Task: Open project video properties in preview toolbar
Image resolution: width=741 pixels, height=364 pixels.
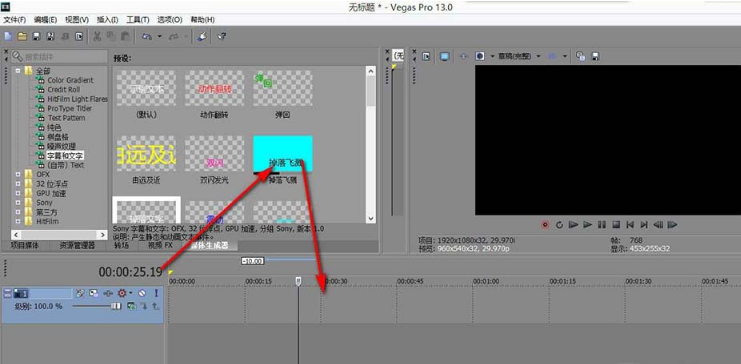Action: pos(427,56)
